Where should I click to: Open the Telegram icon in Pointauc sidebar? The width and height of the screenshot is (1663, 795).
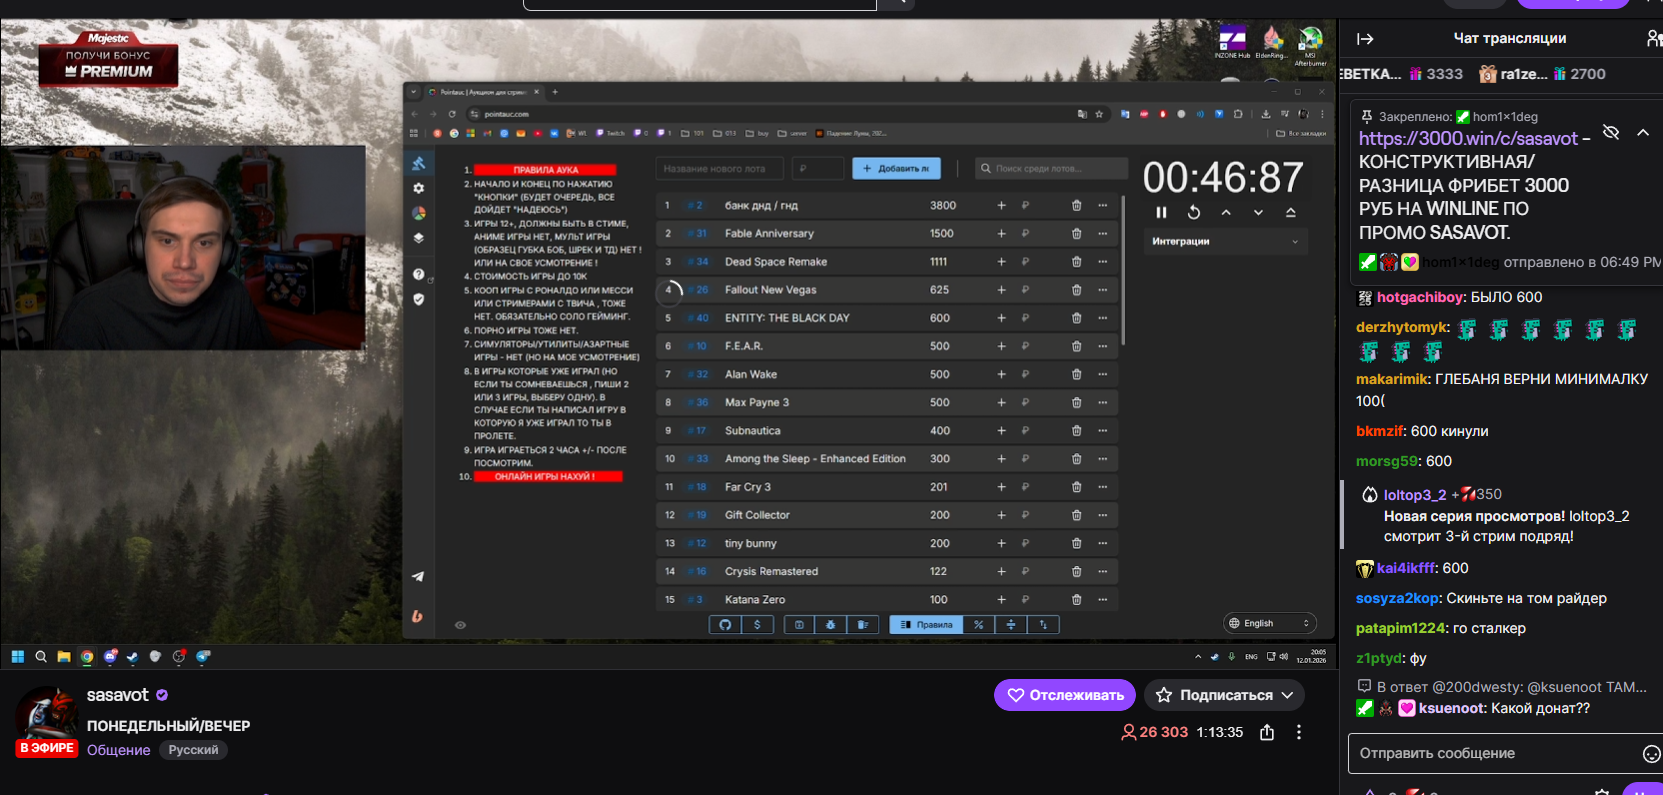(418, 576)
